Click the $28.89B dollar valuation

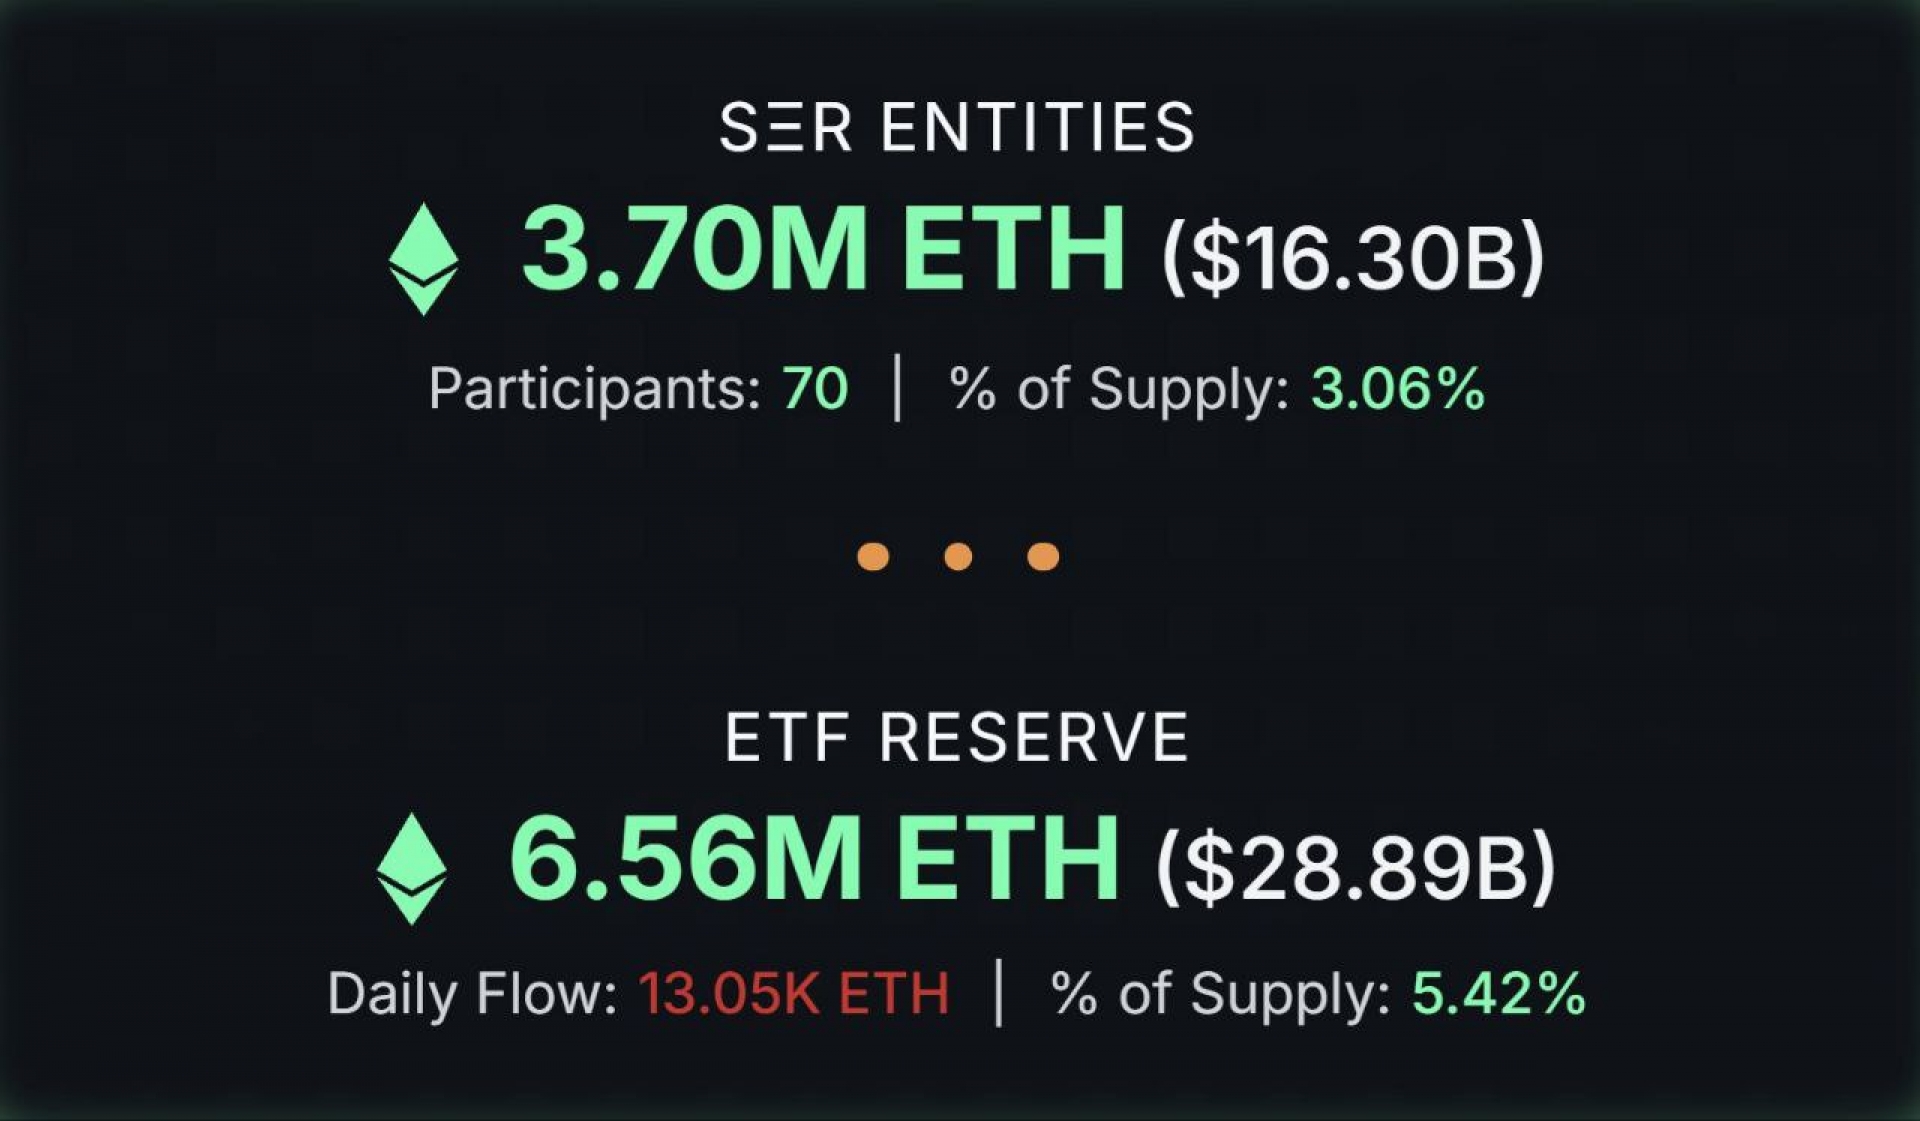pos(1356,867)
